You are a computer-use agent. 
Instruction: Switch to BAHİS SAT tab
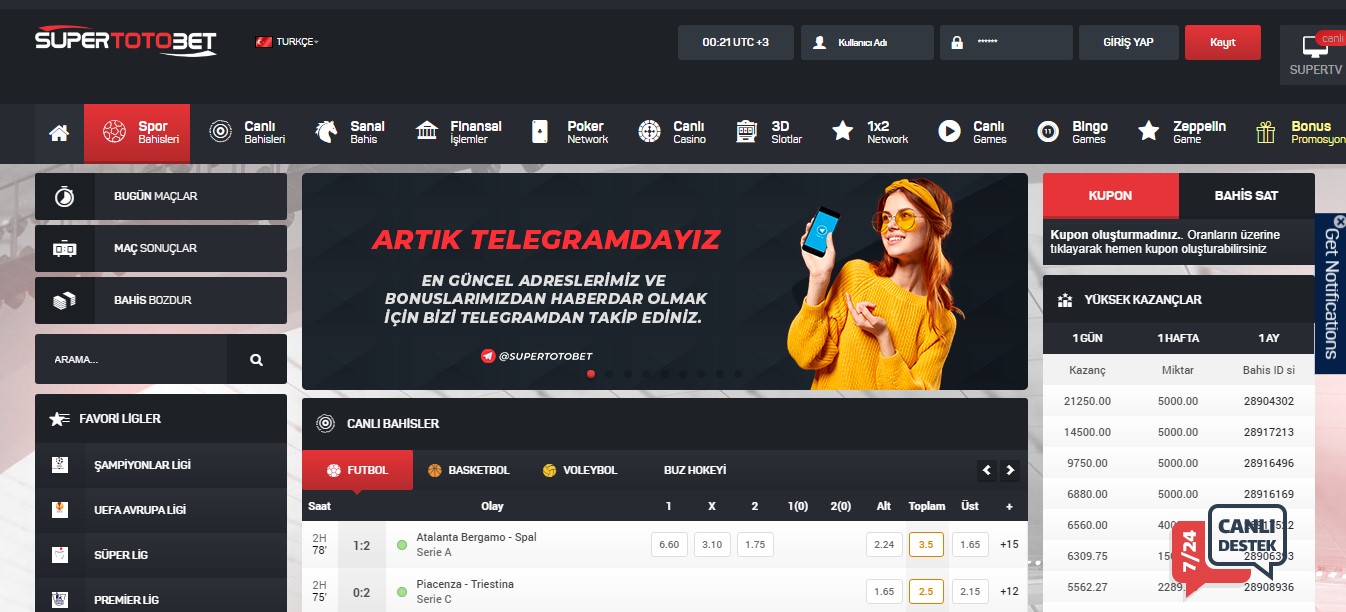click(1247, 196)
